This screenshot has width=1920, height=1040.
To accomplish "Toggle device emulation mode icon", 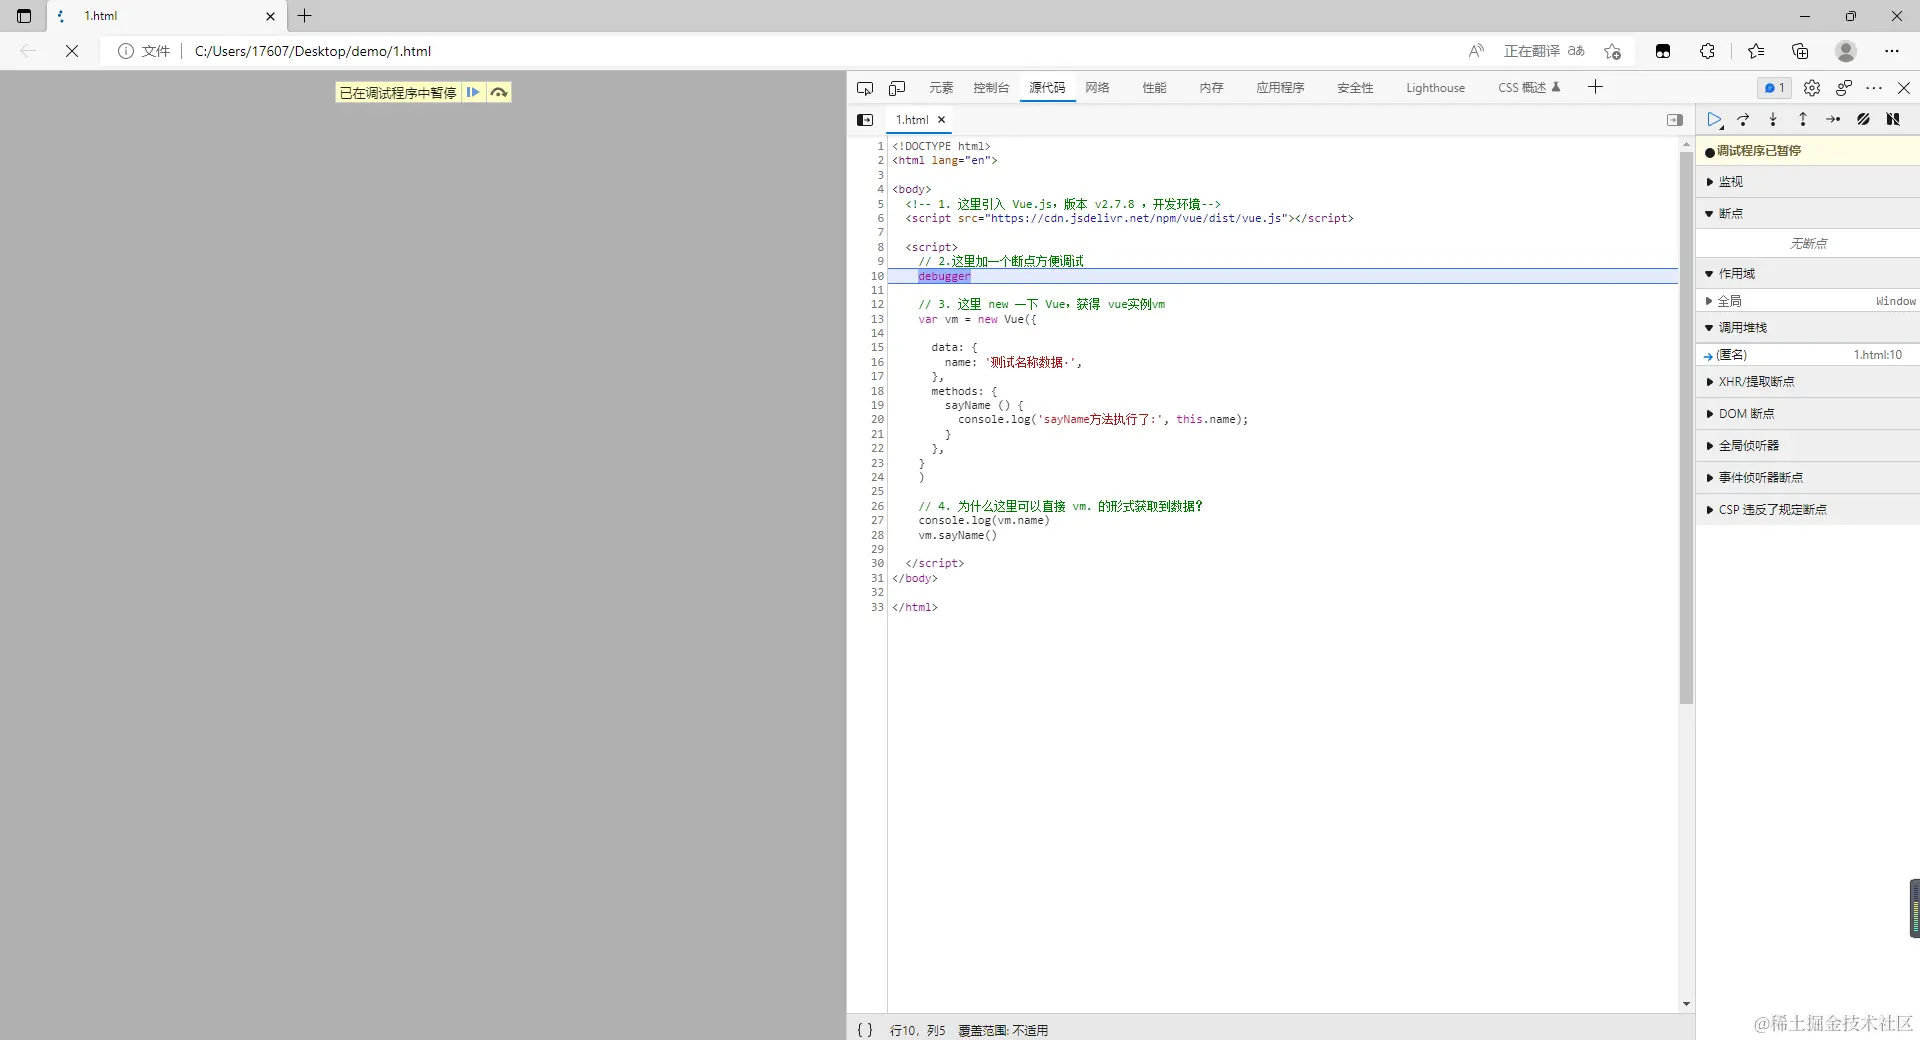I will click(897, 88).
